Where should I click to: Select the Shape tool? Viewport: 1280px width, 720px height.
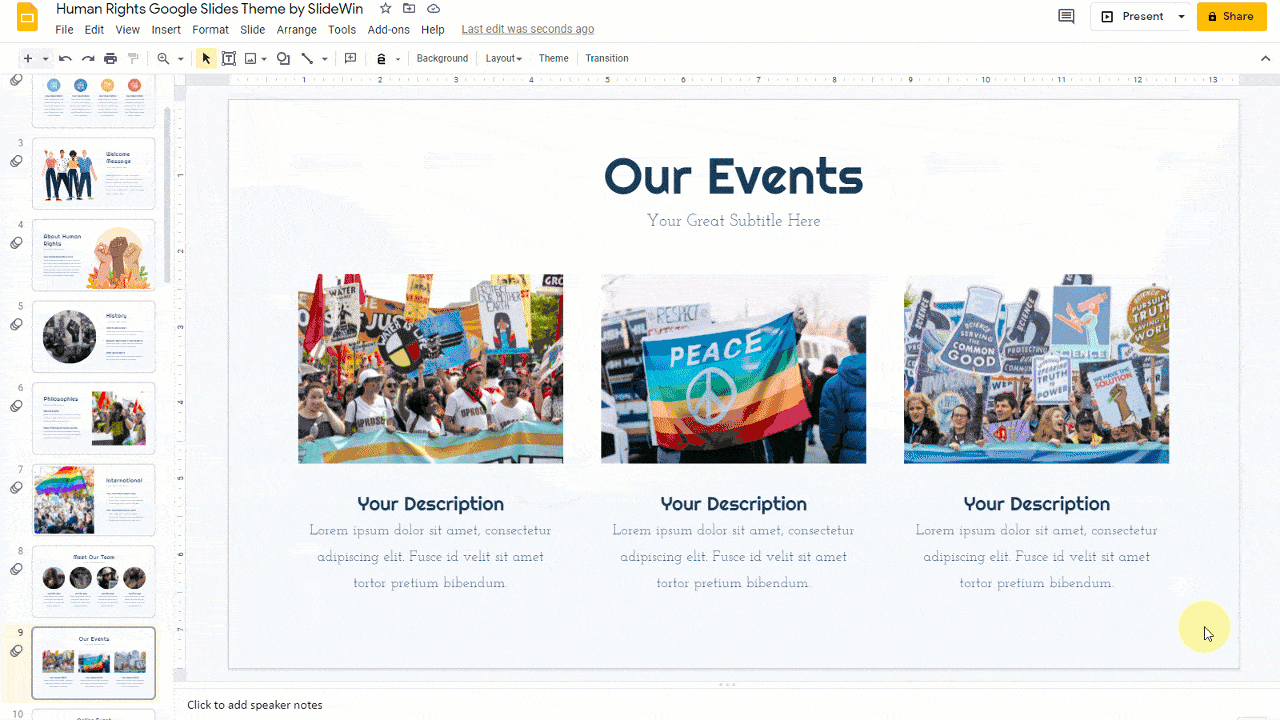(284, 59)
